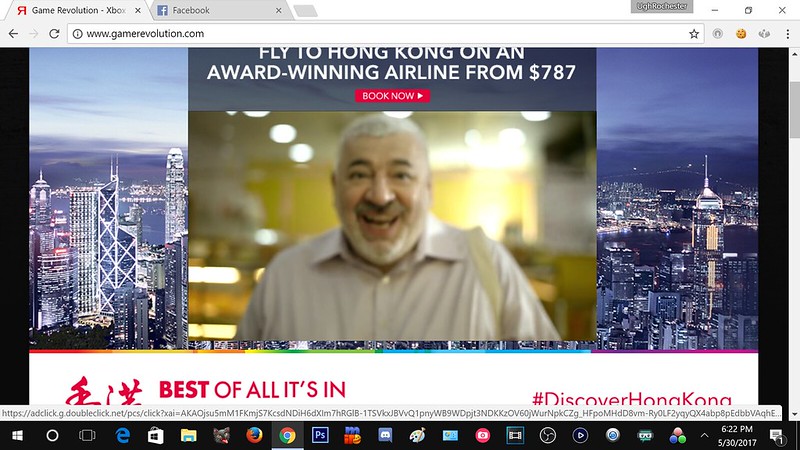Screen dimensions: 800x450
Task: Open the gray circular extension icon
Action: point(717,34)
